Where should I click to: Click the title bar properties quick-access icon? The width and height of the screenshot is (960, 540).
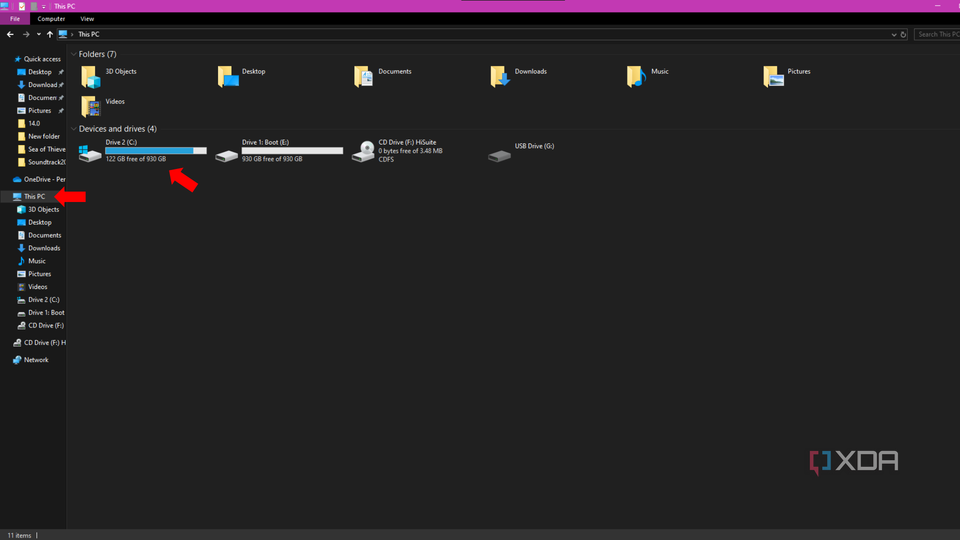tap(22, 6)
